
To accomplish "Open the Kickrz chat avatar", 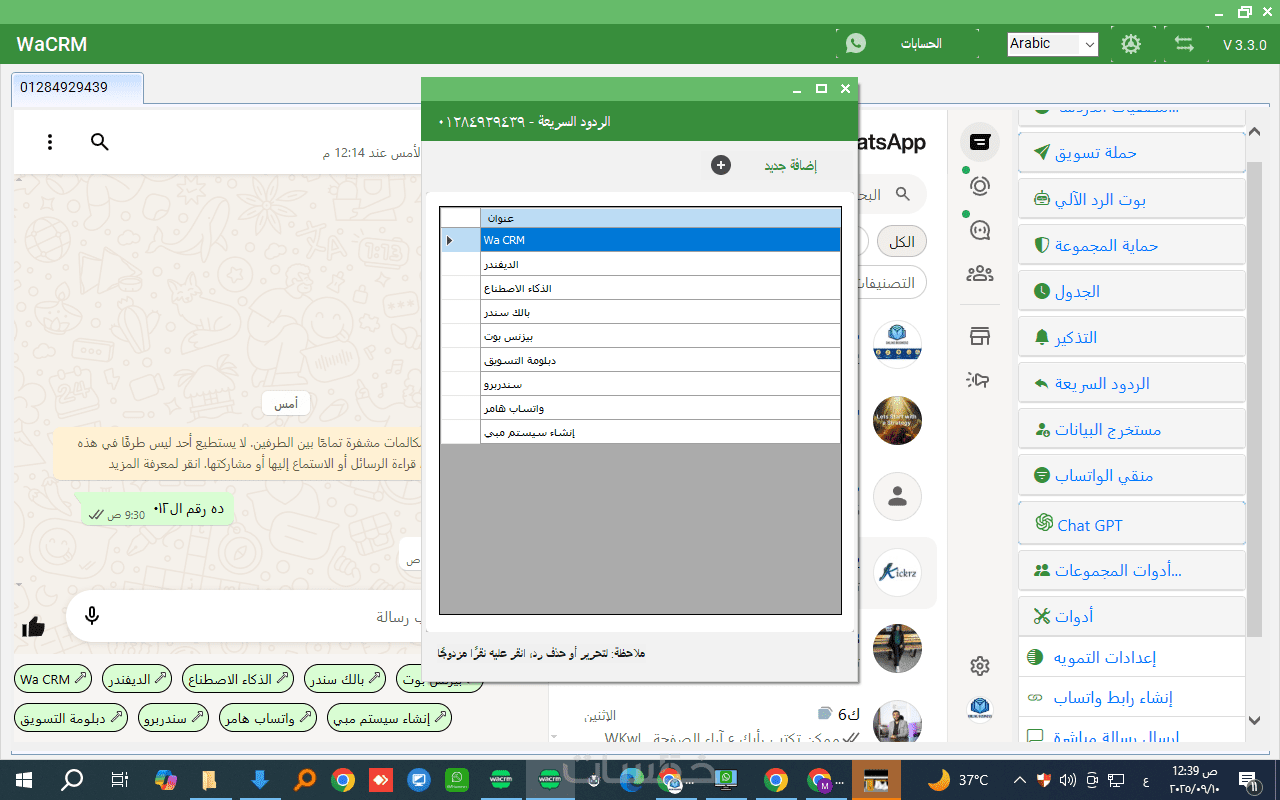I will point(897,573).
